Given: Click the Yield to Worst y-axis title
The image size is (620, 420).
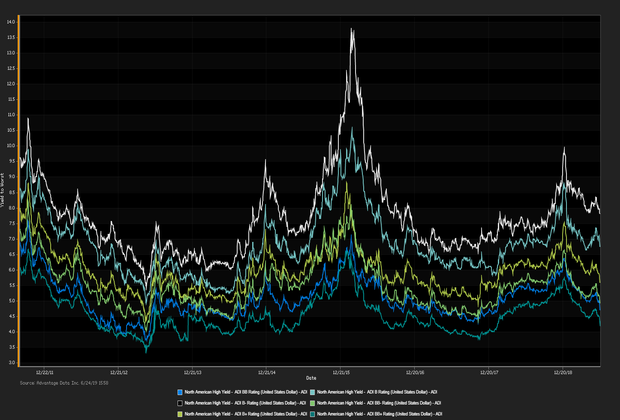Looking at the screenshot, I should point(2,191).
